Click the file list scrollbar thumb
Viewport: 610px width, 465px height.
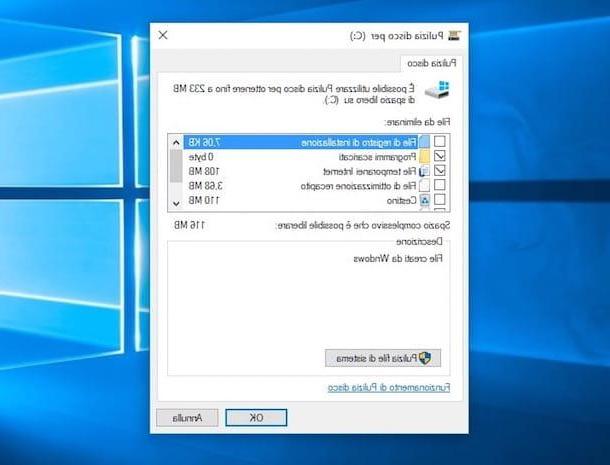pos(176,166)
